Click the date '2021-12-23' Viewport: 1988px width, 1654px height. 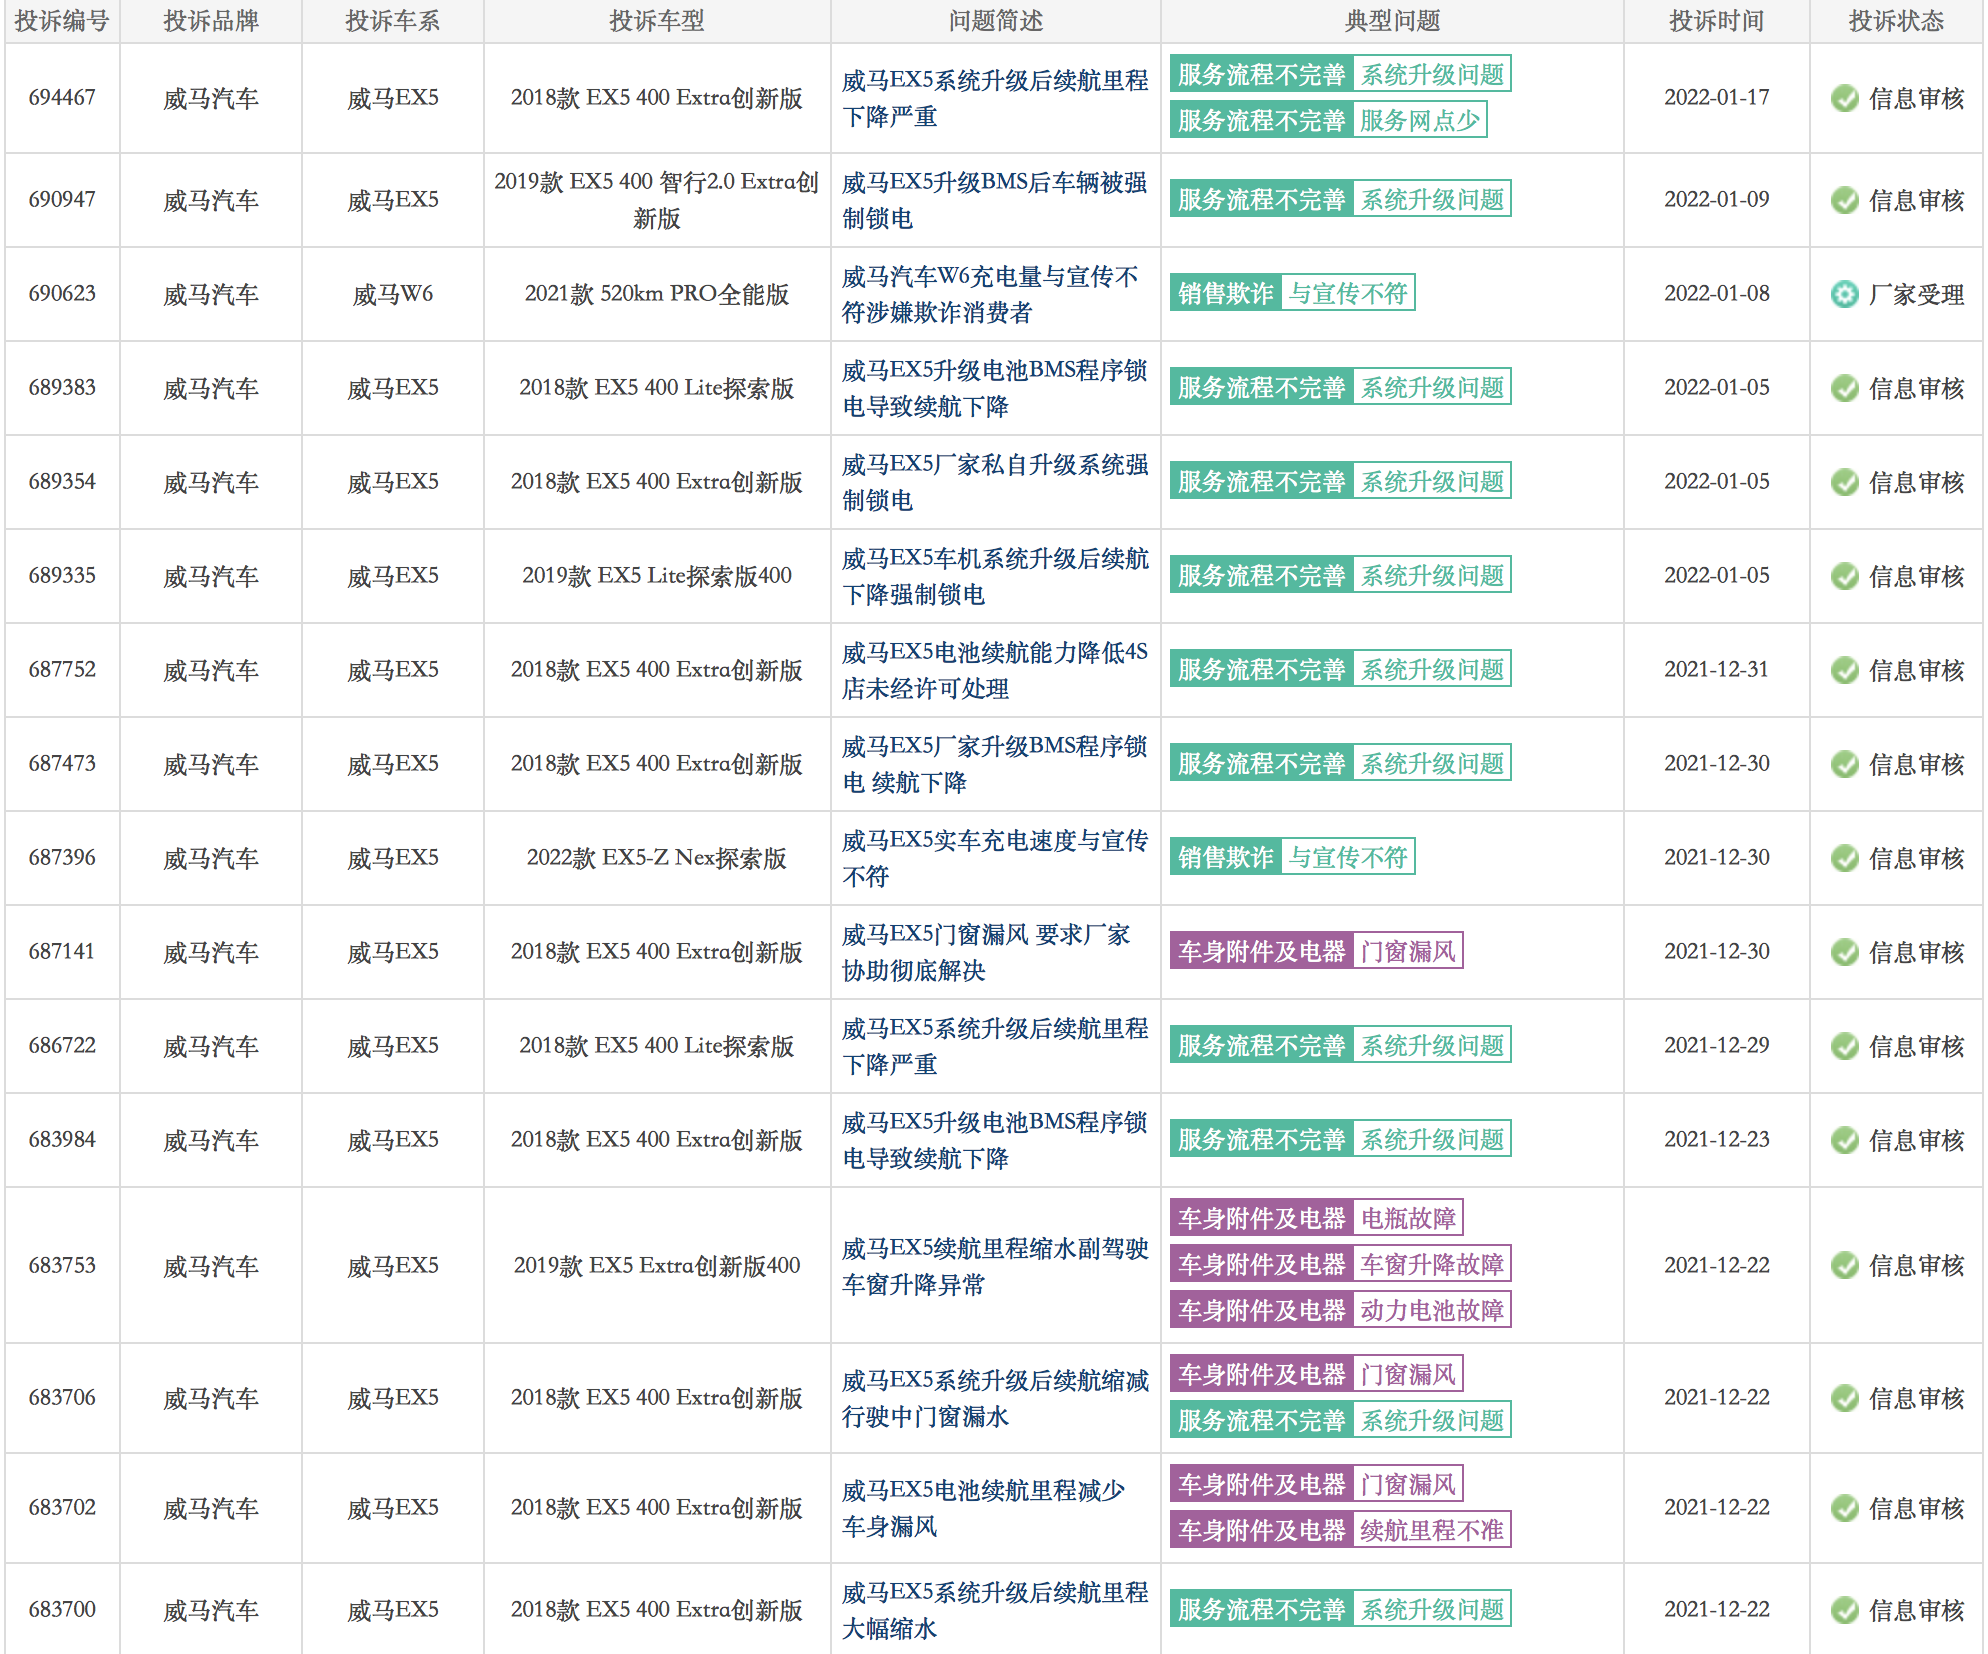click(x=1717, y=1140)
